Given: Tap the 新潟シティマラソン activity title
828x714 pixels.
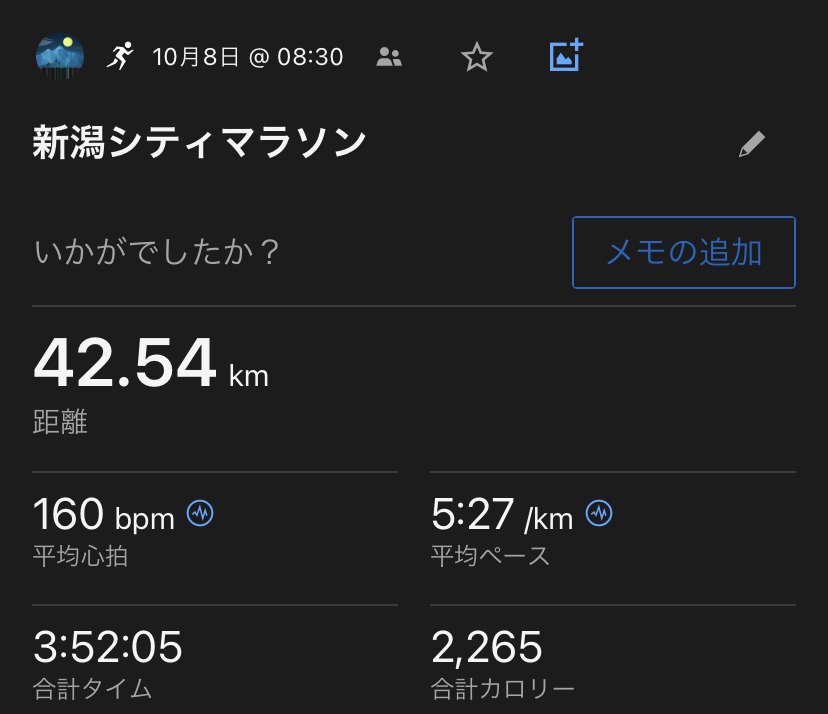Looking at the screenshot, I should [200, 145].
